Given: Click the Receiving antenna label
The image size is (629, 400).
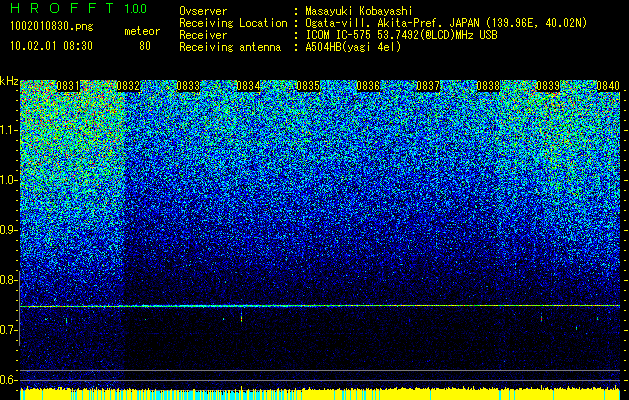Looking at the screenshot, I should click(230, 47).
